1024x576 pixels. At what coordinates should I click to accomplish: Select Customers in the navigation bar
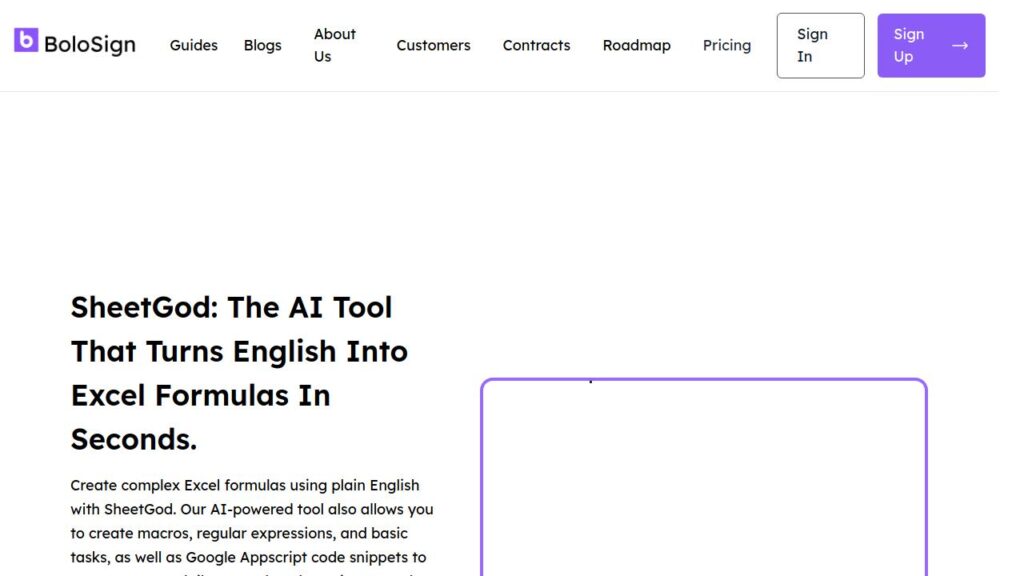click(x=433, y=45)
